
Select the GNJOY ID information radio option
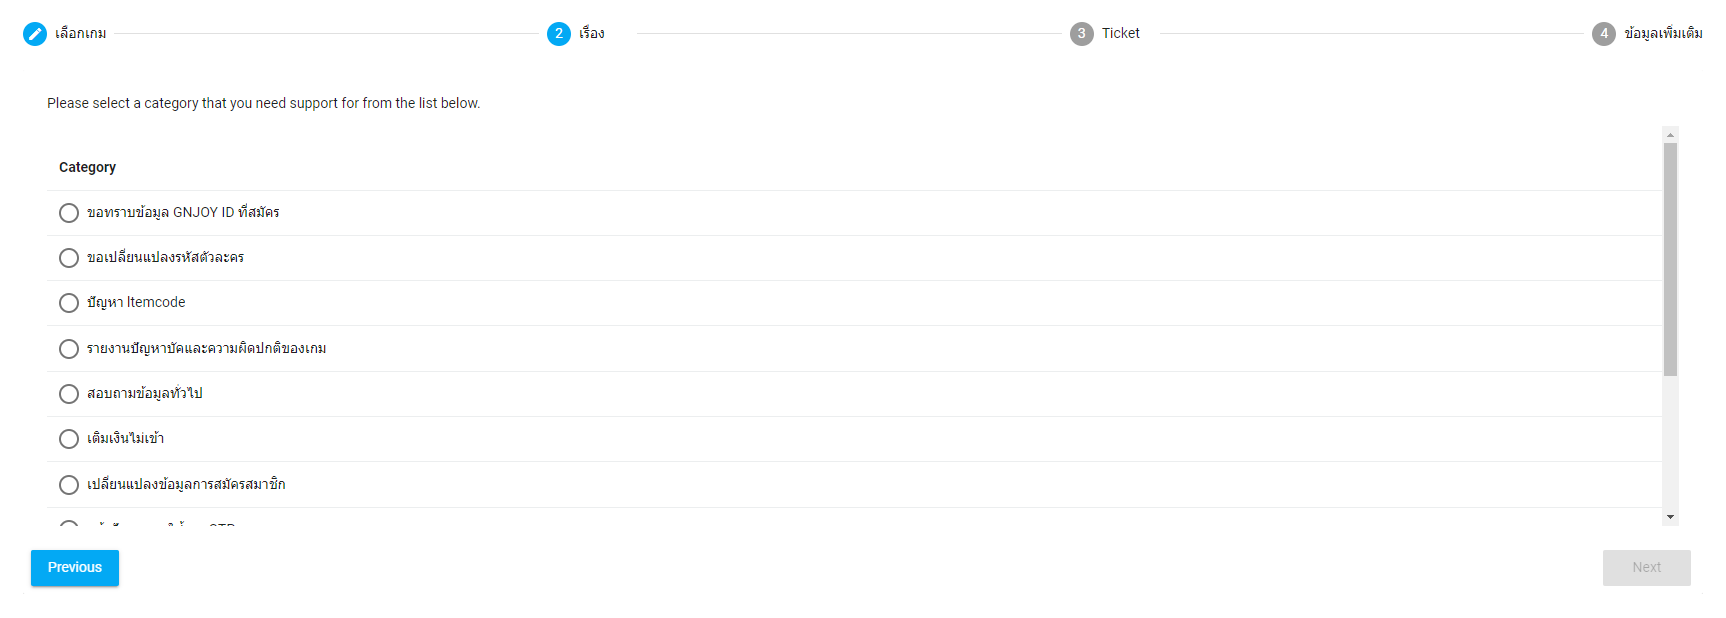(x=69, y=213)
